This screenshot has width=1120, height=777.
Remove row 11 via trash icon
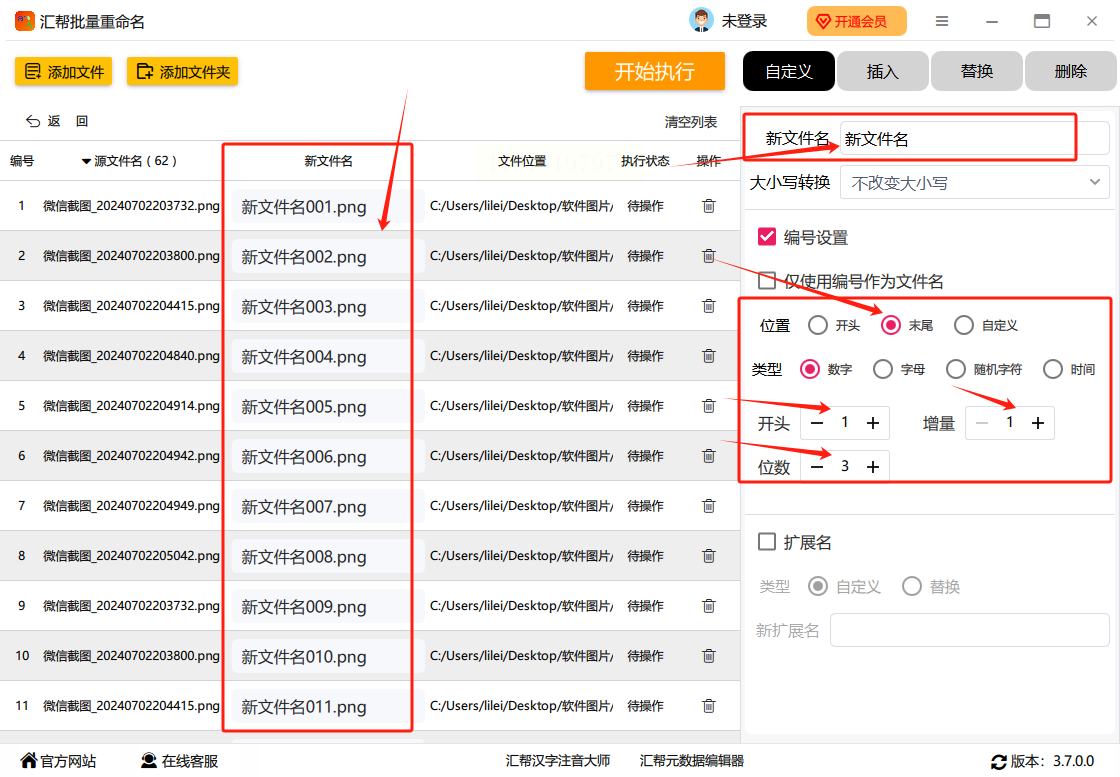pos(709,706)
